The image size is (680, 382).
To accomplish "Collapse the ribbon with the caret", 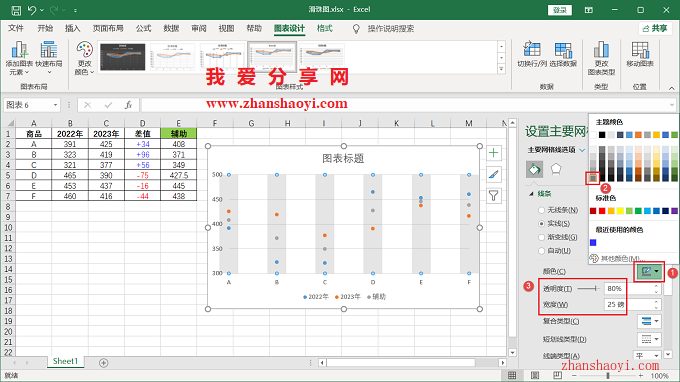I will click(671, 88).
